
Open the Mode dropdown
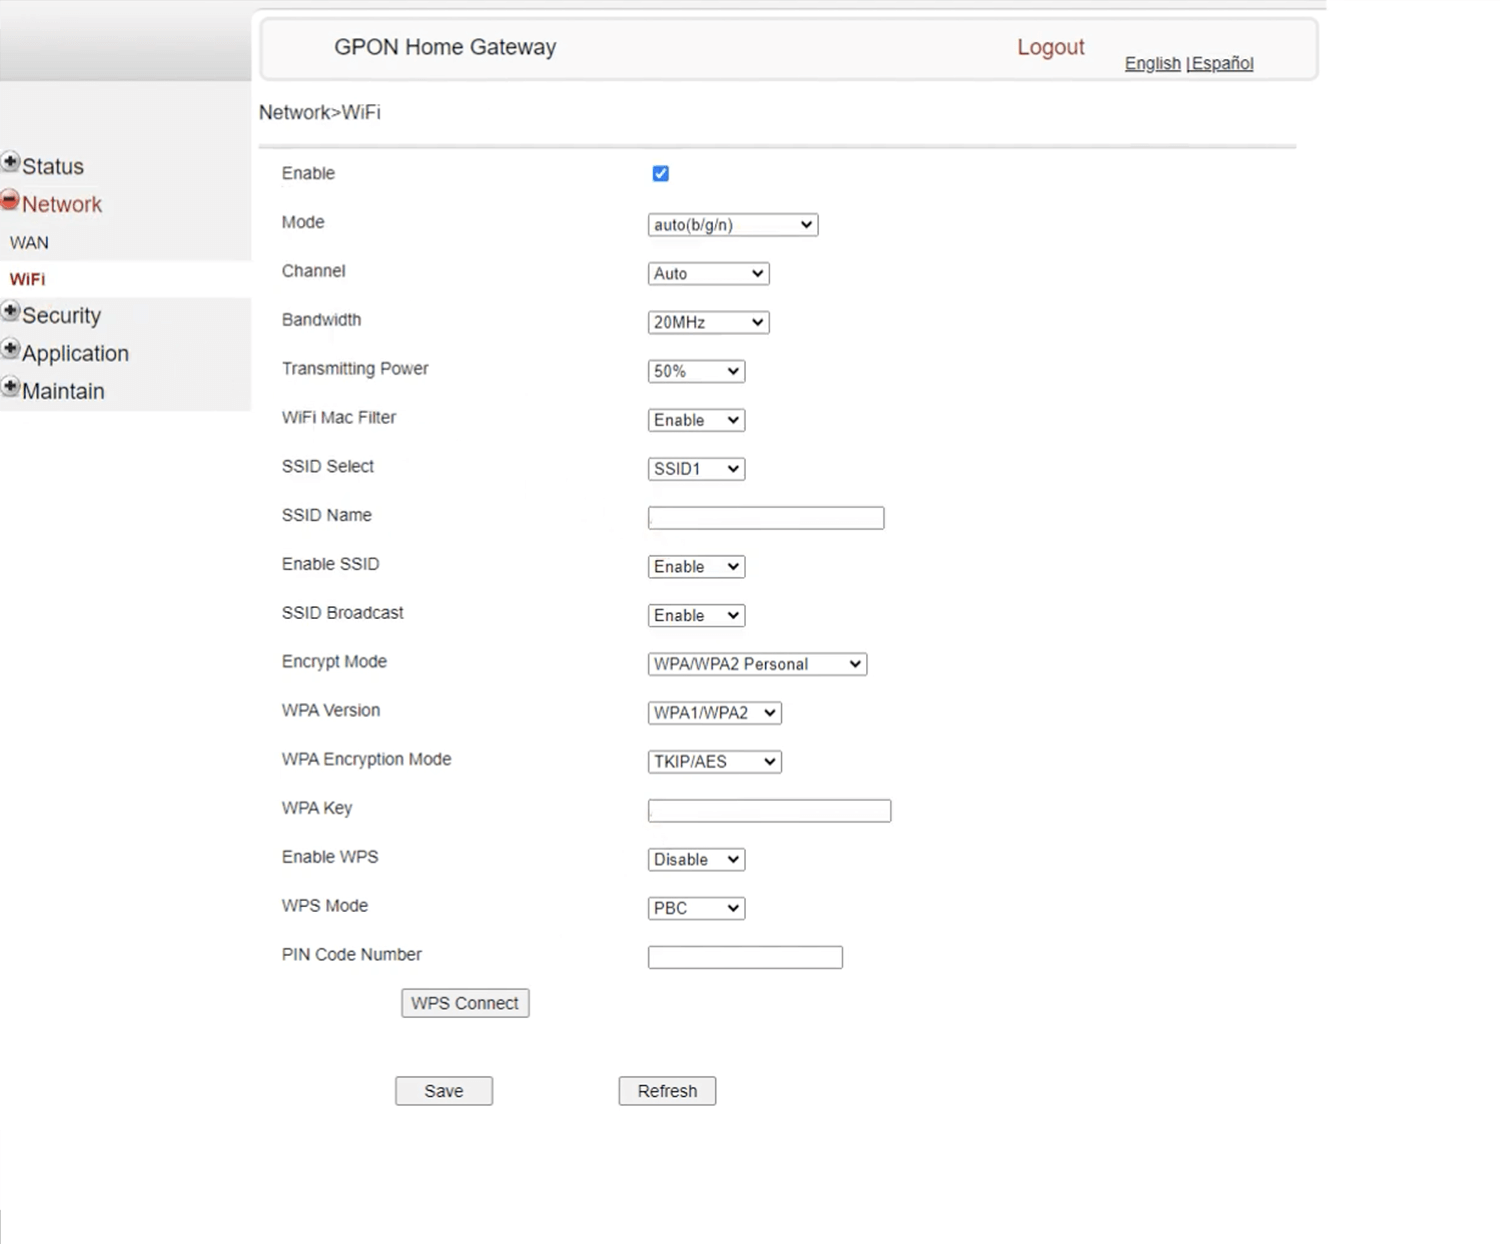tap(732, 225)
